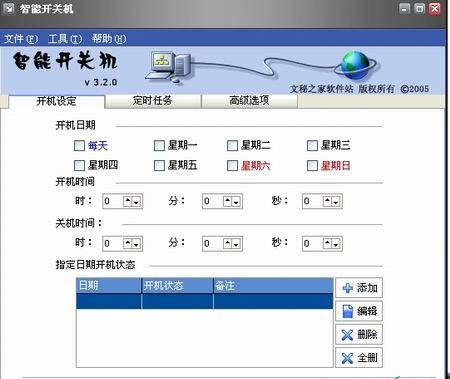This screenshot has height=379, width=450.
Task: Click the 关机时间 minute input field
Action: point(213,243)
